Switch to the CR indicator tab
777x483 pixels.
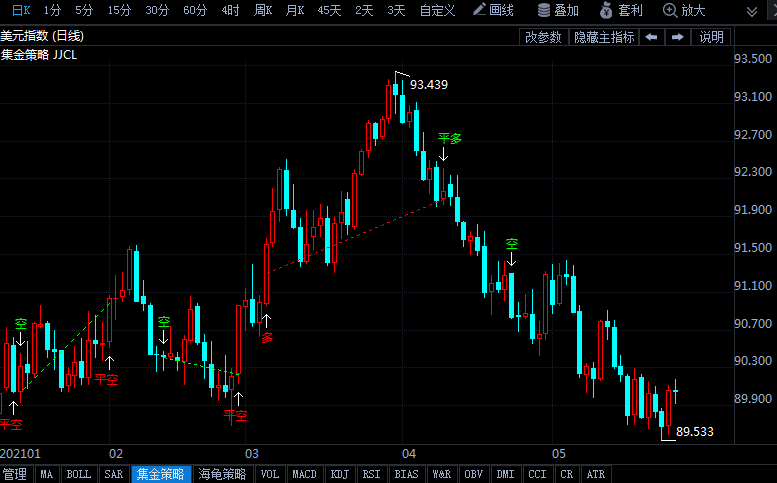pyautogui.click(x=566, y=474)
